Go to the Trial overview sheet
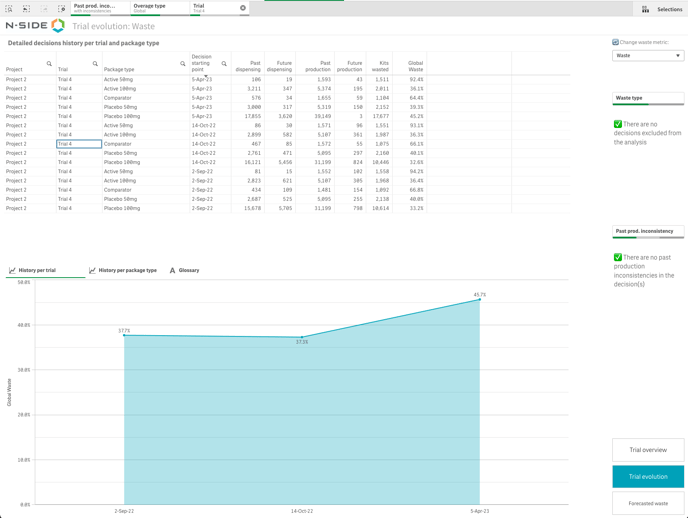This screenshot has height=518, width=688. [648, 450]
